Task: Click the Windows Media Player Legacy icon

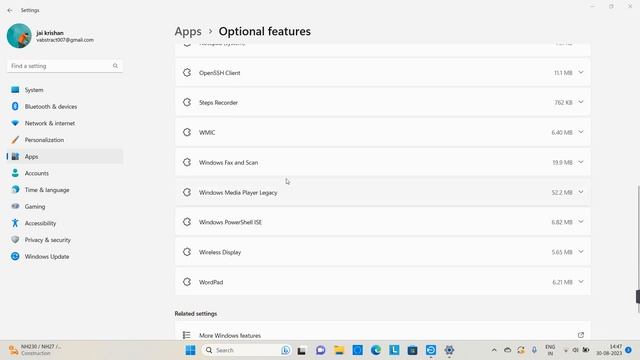Action: click(187, 192)
